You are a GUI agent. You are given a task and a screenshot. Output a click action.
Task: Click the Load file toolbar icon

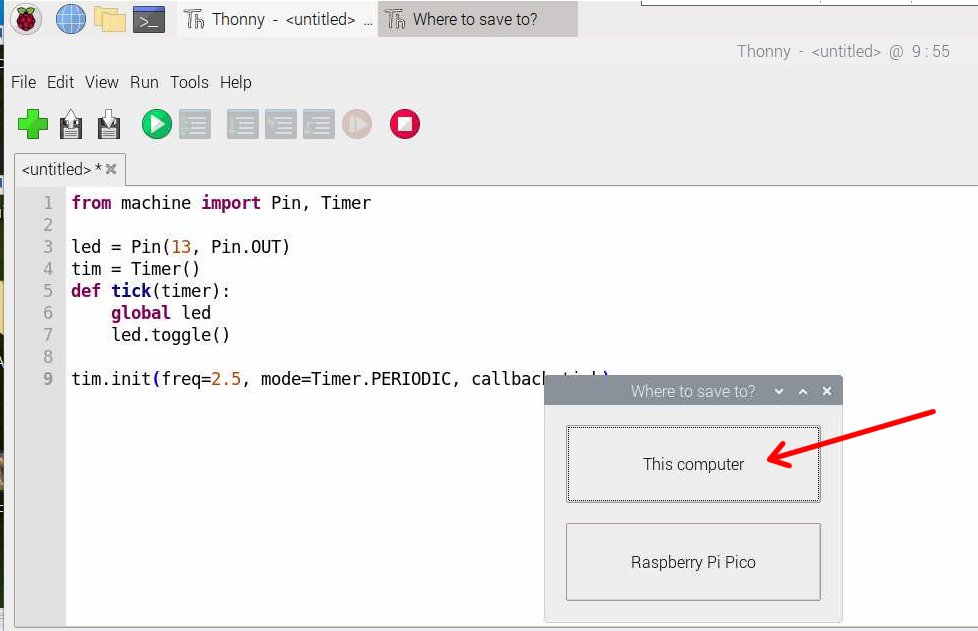click(70, 124)
